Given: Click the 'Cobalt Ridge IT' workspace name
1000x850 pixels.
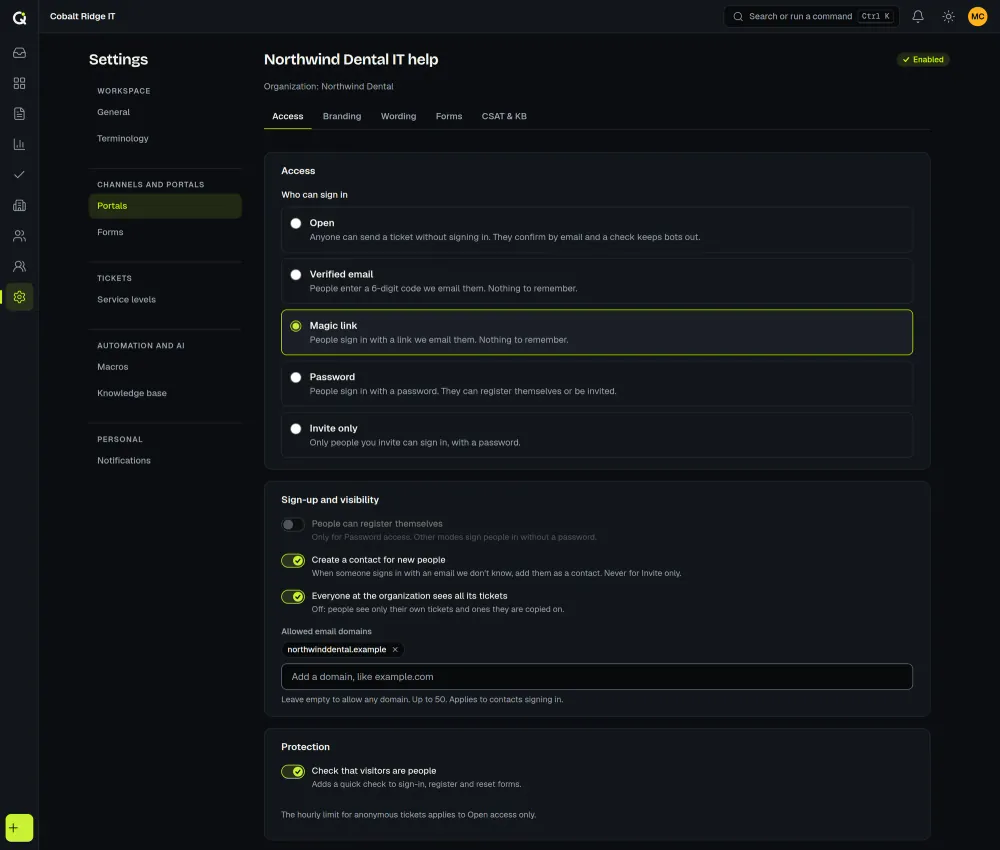Looking at the screenshot, I should click(82, 17).
